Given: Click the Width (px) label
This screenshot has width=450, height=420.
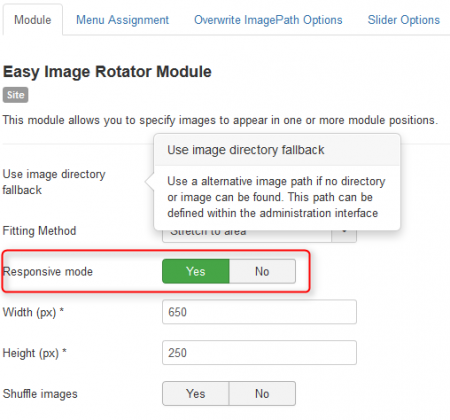Looking at the screenshot, I should 33,312.
